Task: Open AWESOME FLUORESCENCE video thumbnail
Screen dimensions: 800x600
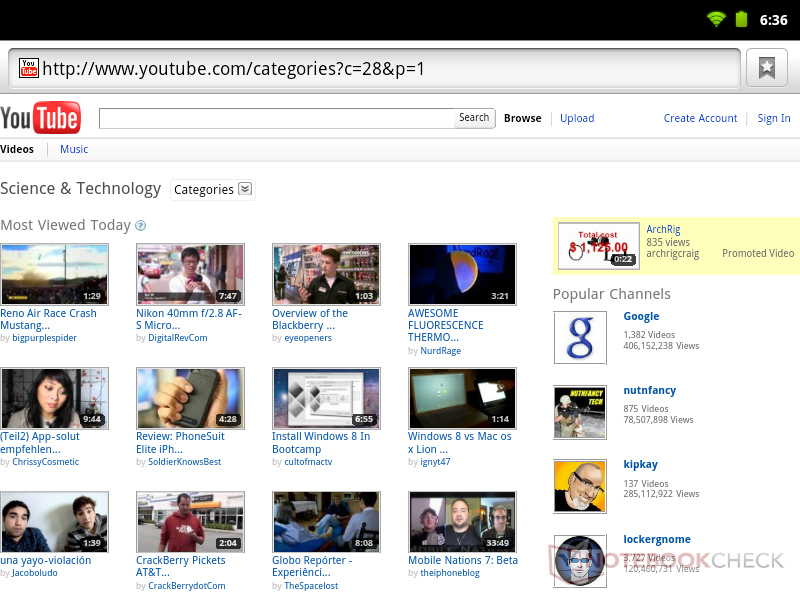Action: pyautogui.click(x=462, y=274)
